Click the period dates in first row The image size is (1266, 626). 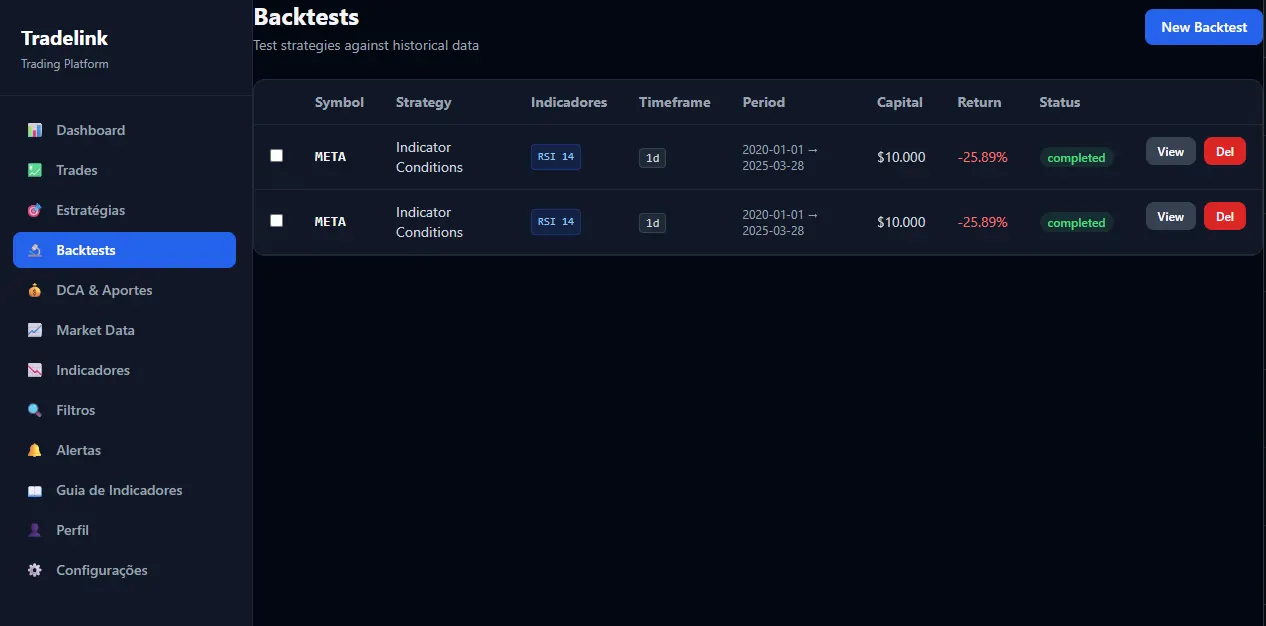[780, 157]
